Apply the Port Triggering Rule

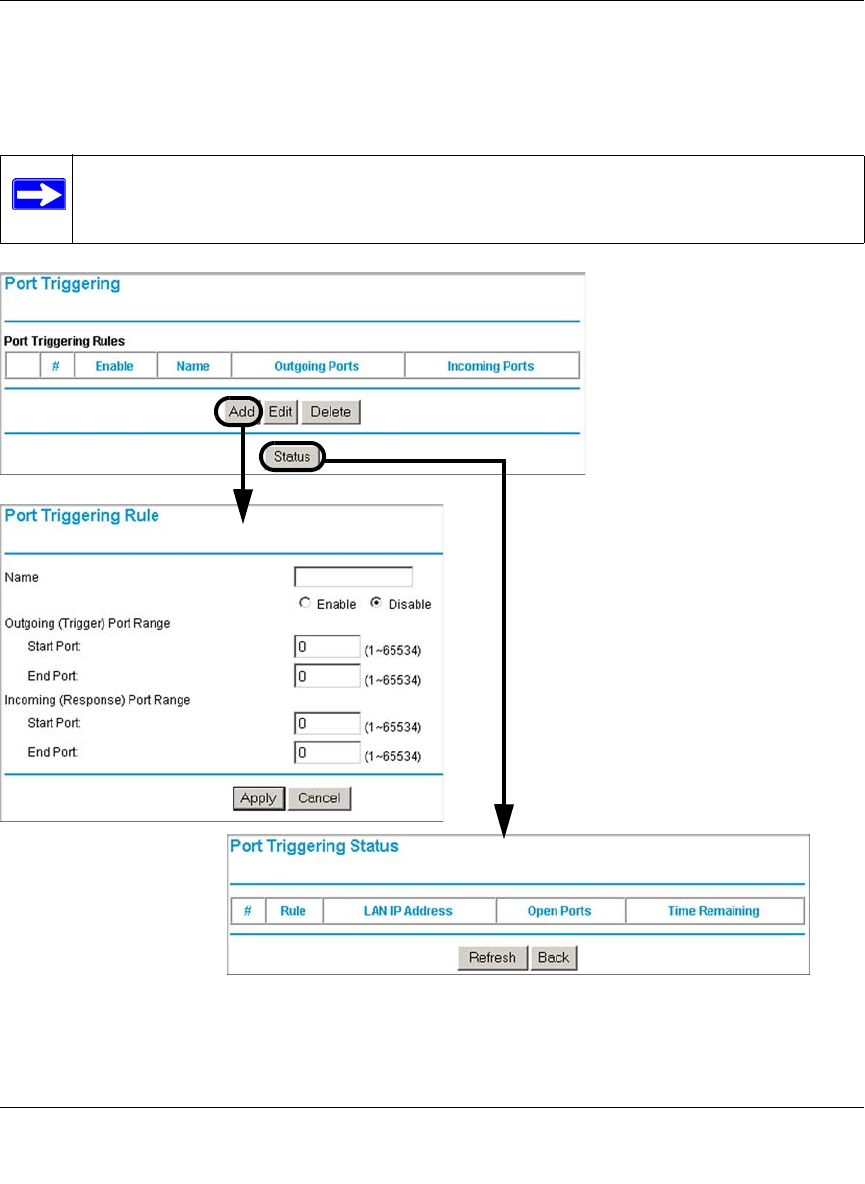click(258, 798)
